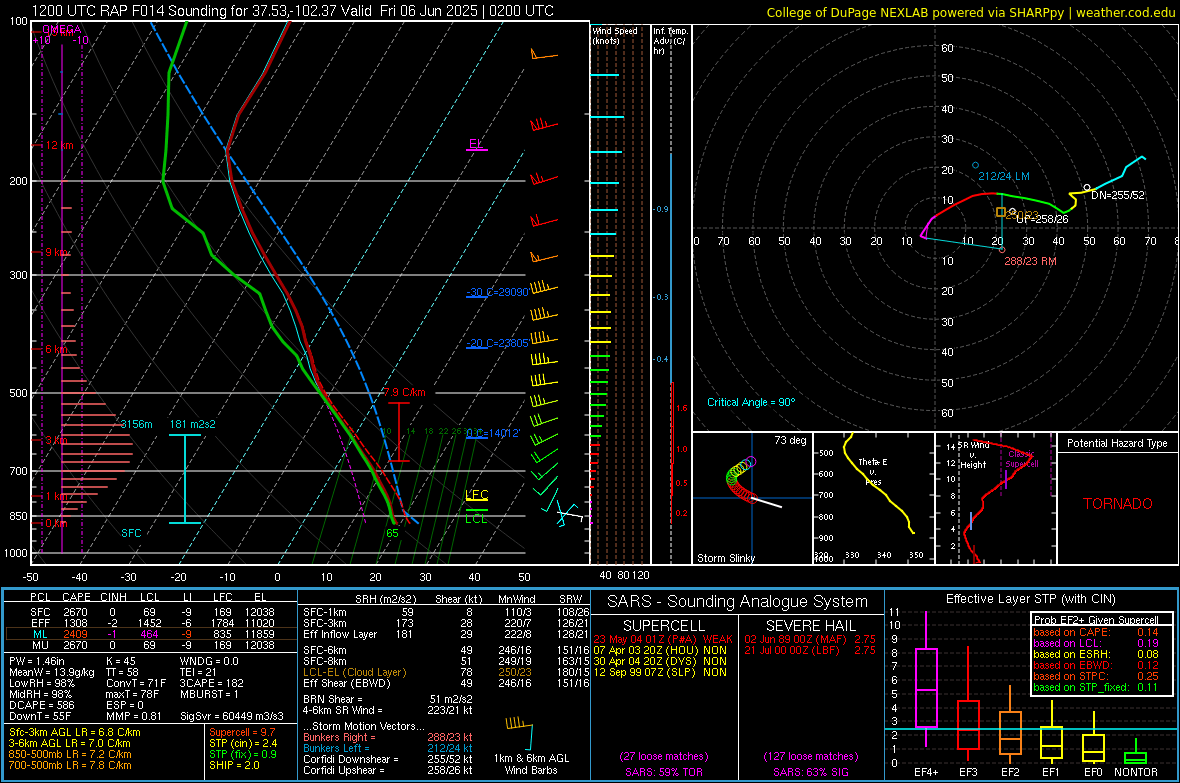The height and width of the screenshot is (783, 1180).
Task: Click the Bunkers right-mover circle on hodograph
Action: 1002,249
